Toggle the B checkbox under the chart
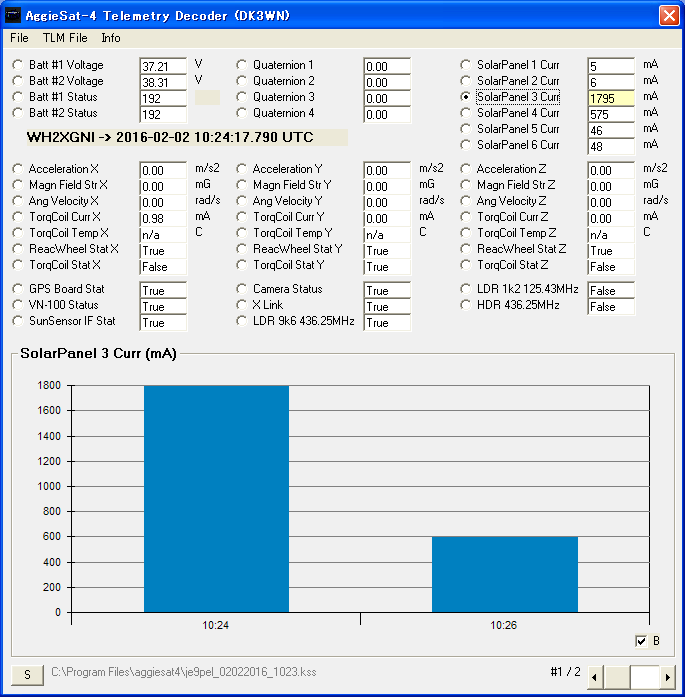The height and width of the screenshot is (697, 685). pyautogui.click(x=641, y=641)
